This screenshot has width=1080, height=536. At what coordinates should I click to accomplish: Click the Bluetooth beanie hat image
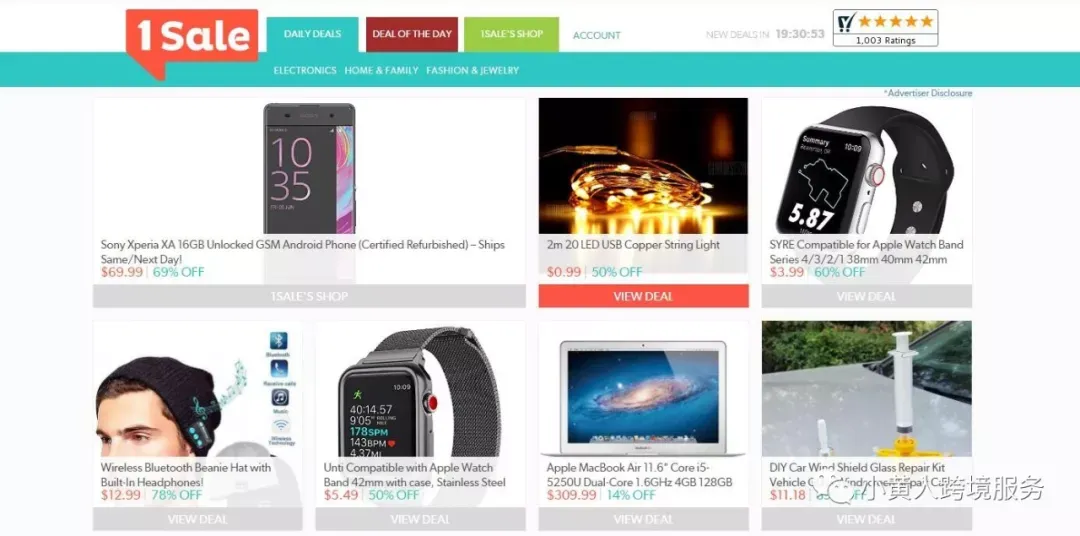[198, 391]
